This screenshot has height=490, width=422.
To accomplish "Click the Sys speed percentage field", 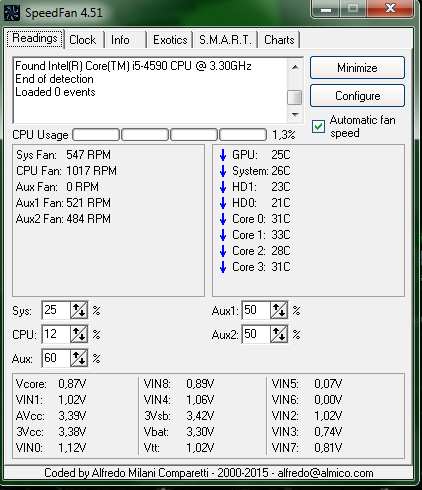I will point(56,310).
